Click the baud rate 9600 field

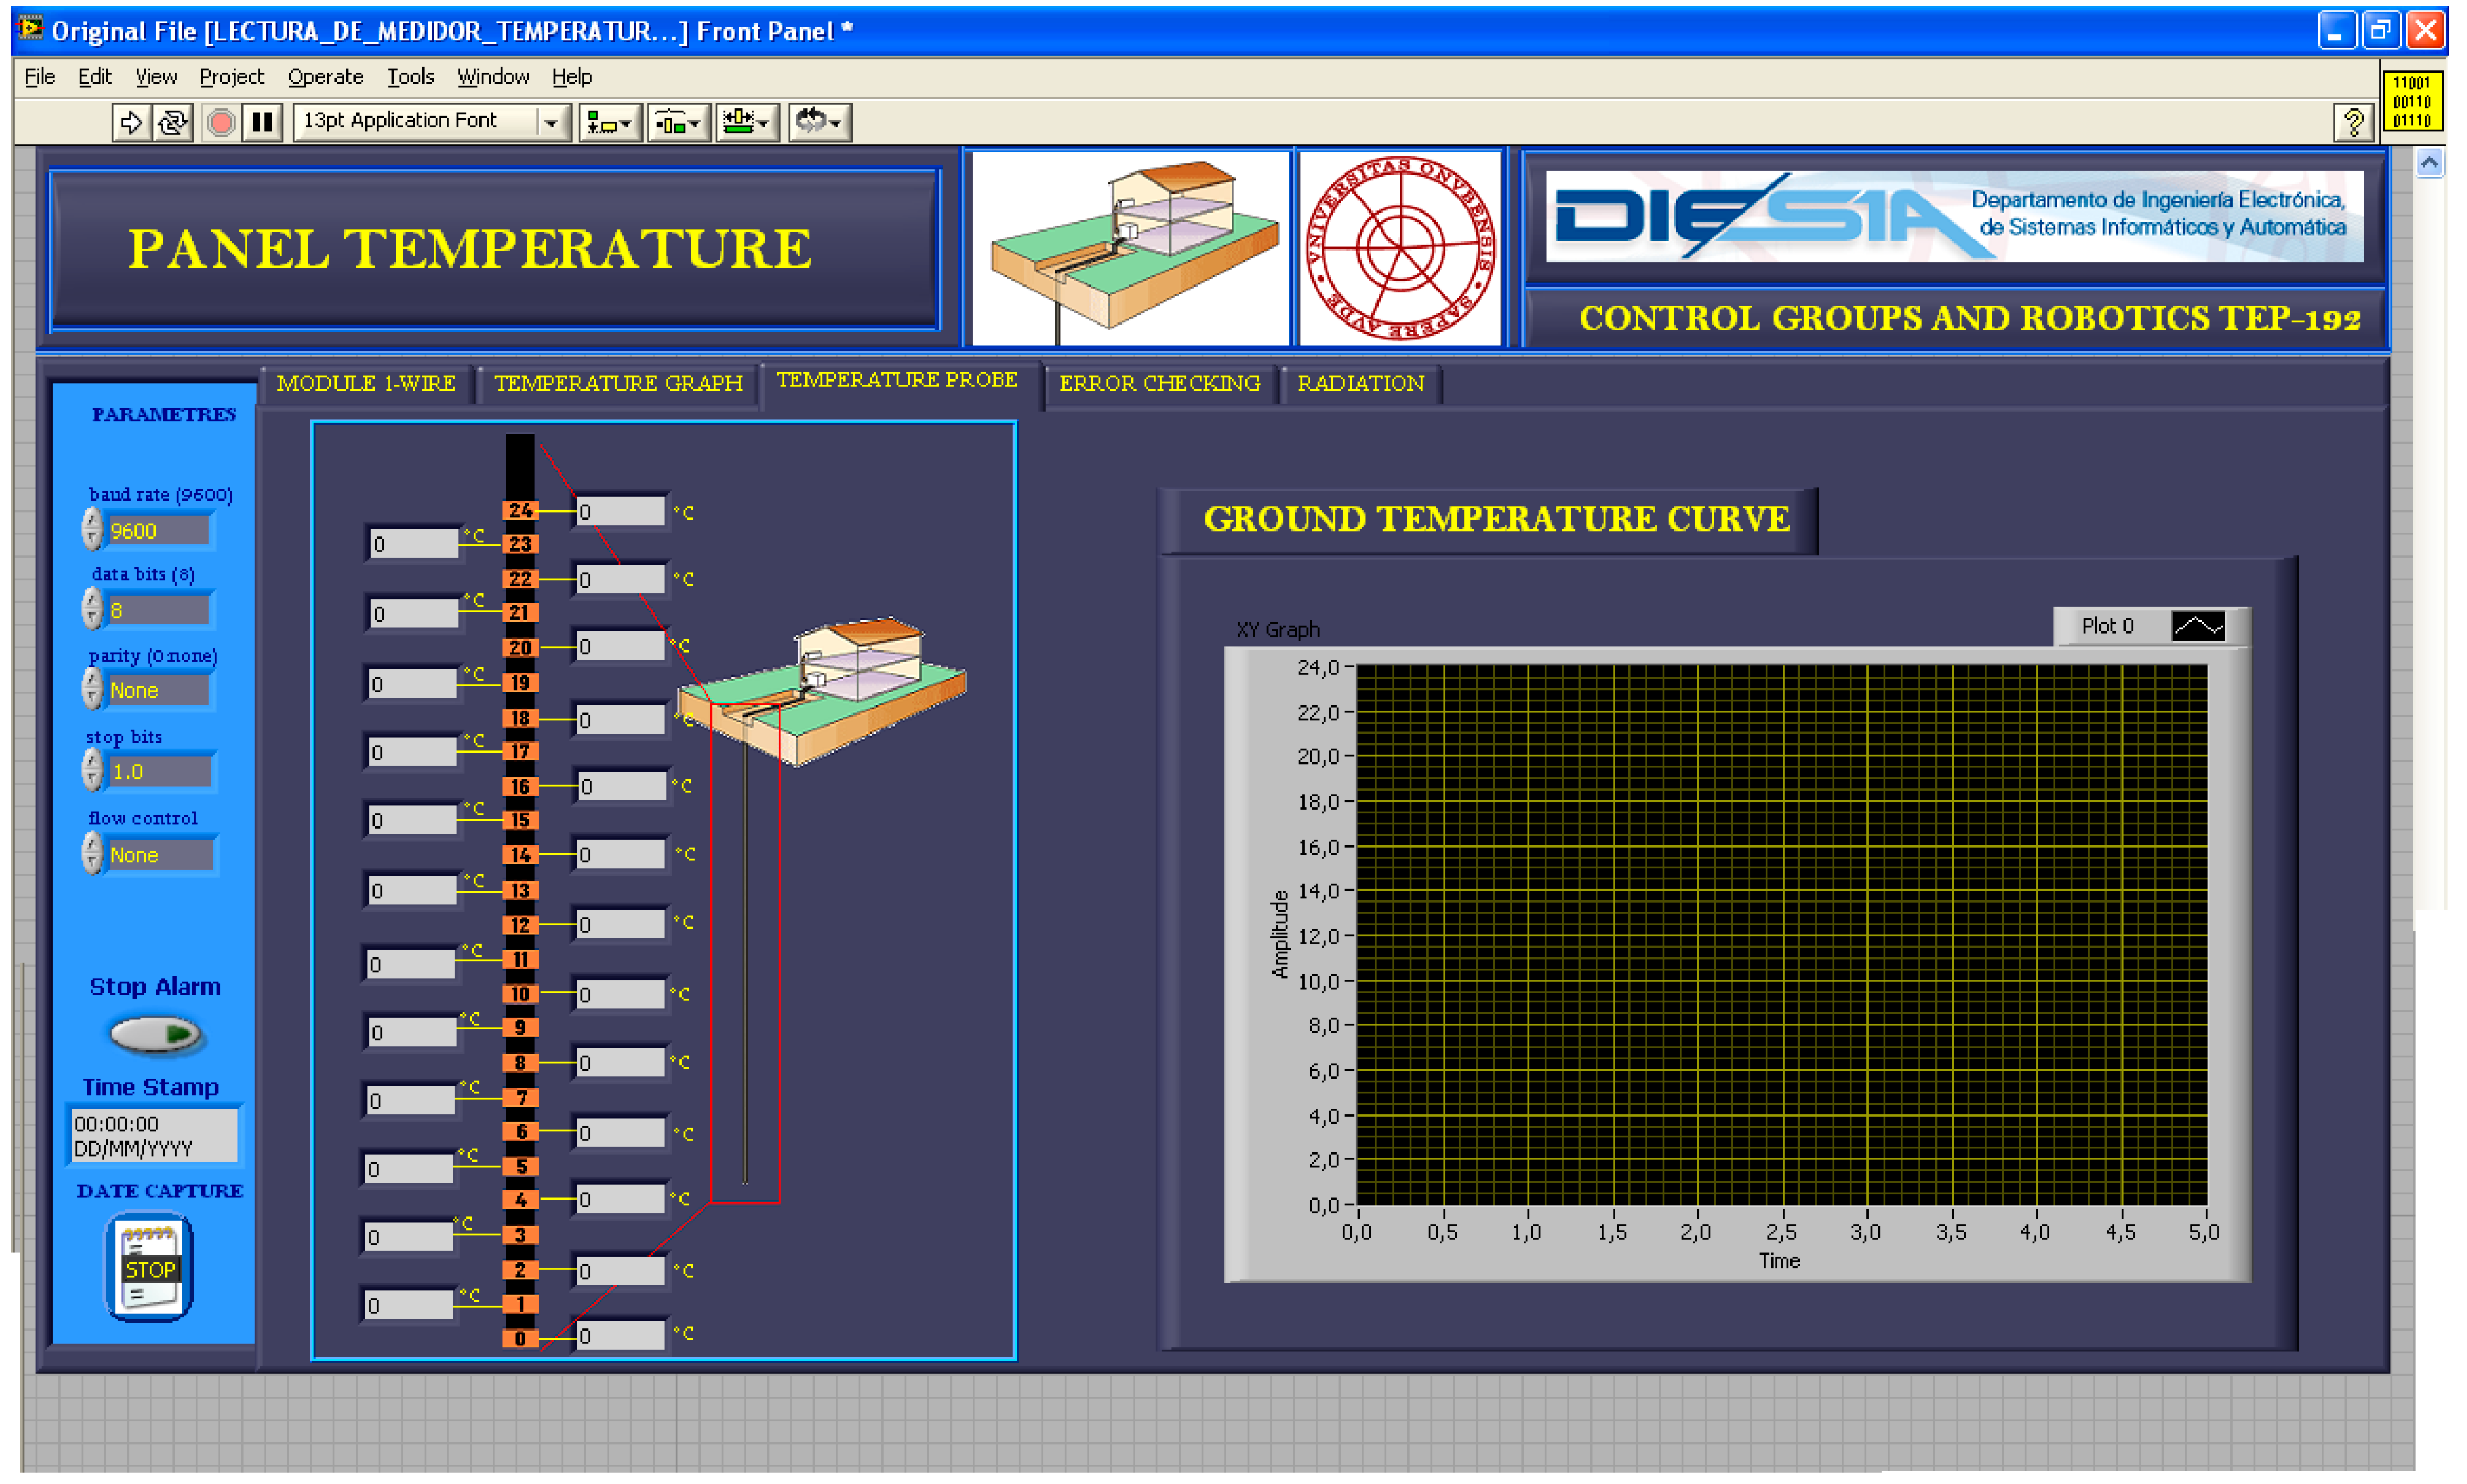[x=159, y=530]
